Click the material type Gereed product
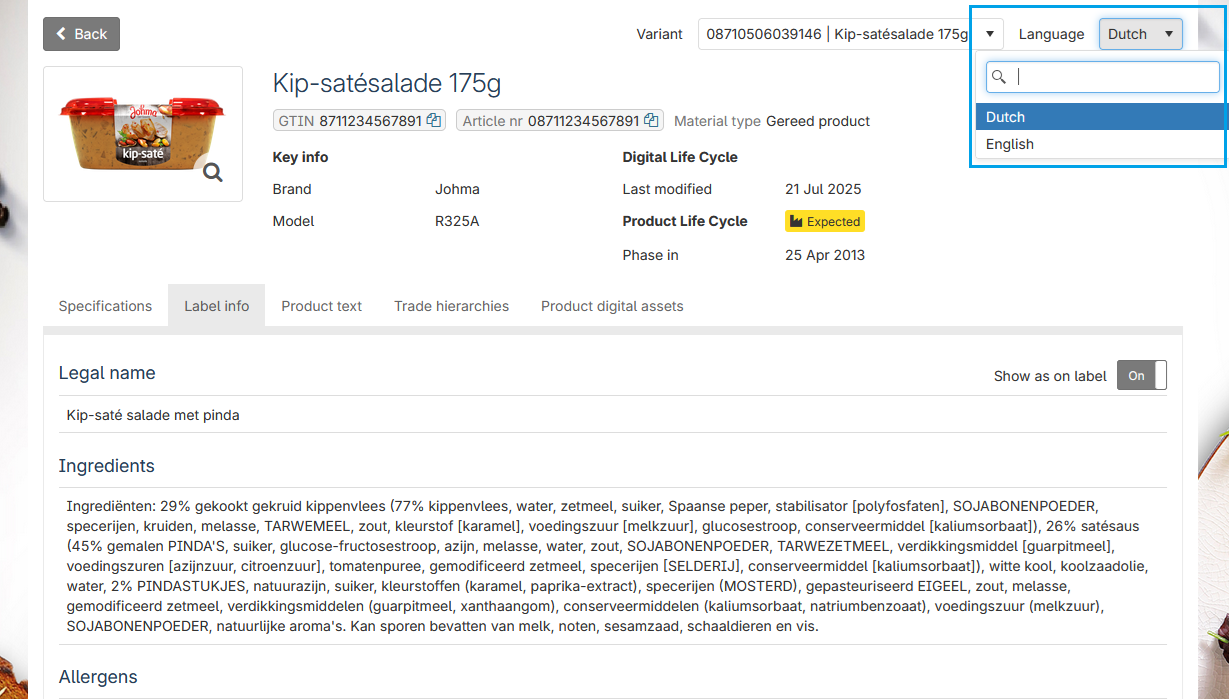 point(818,121)
